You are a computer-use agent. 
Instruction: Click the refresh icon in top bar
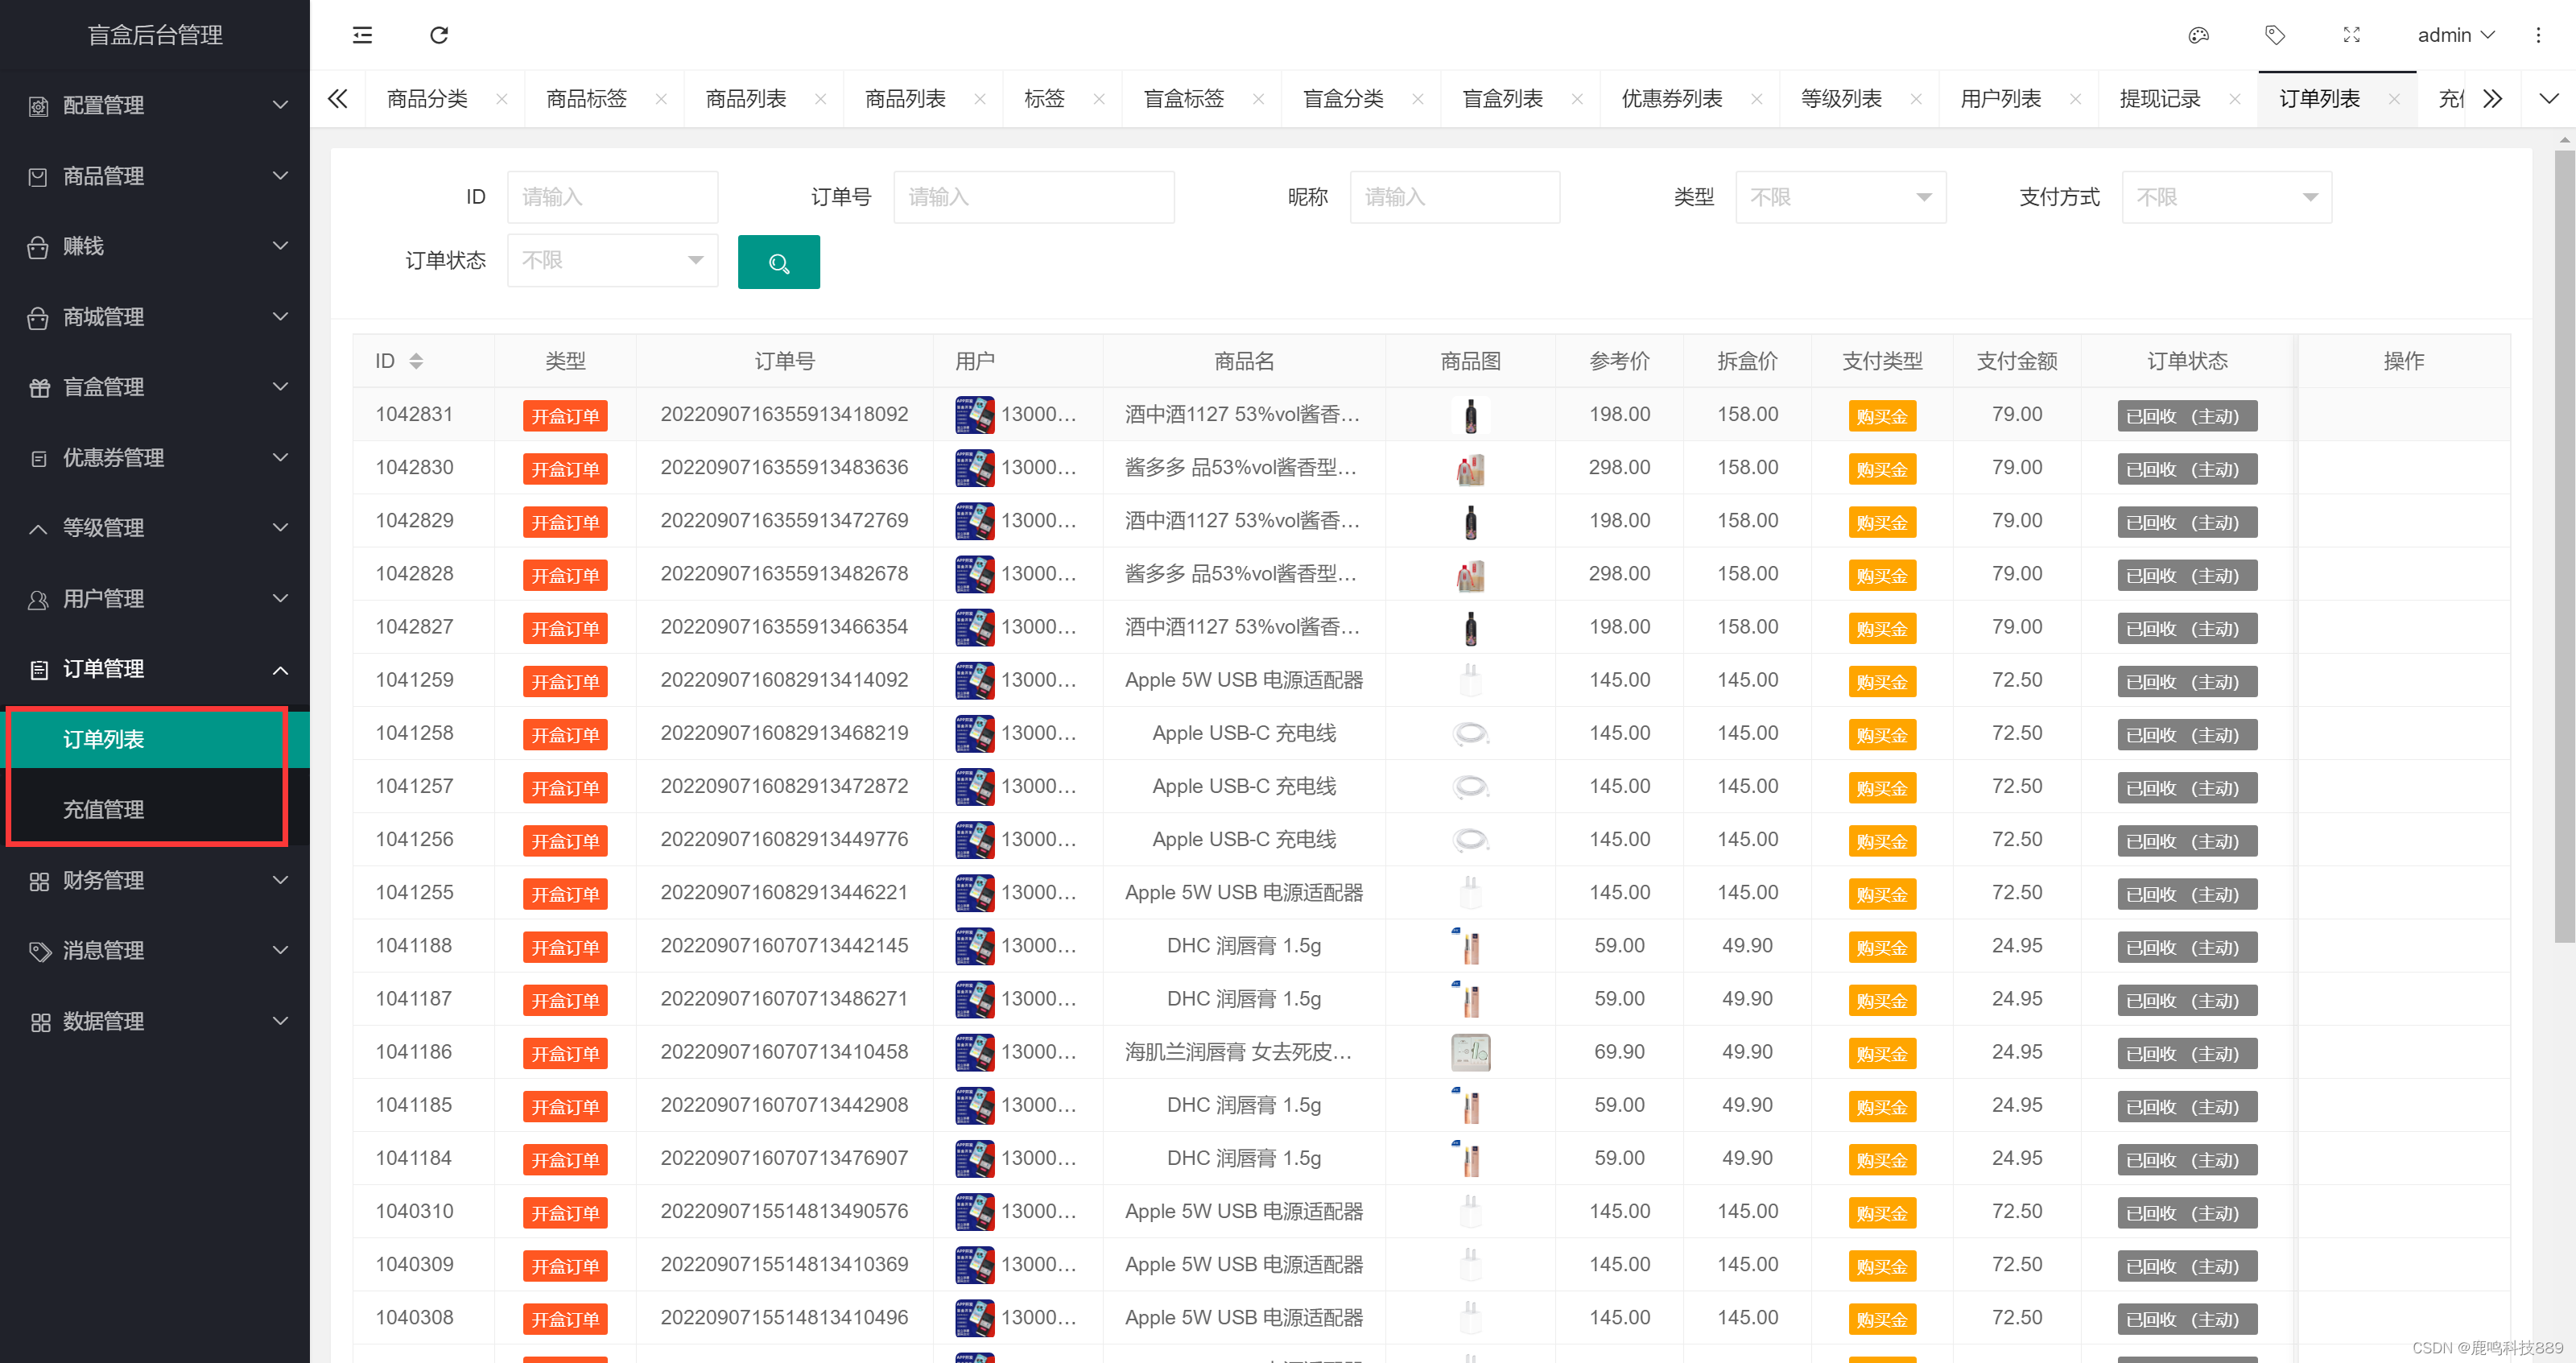click(x=439, y=35)
